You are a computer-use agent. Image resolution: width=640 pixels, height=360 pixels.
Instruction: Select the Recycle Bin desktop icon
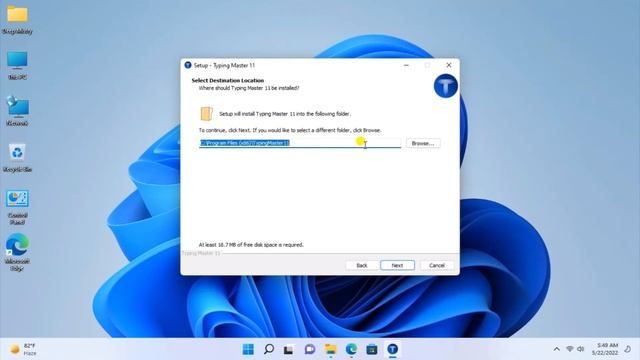coord(17,158)
